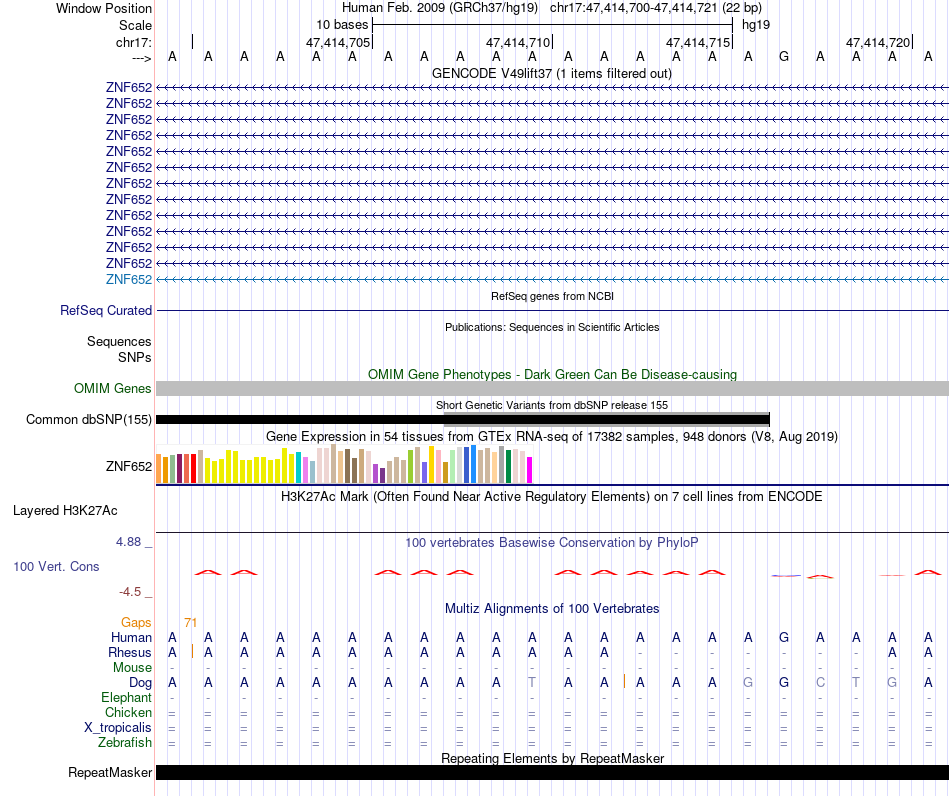The width and height of the screenshot is (950, 796).
Task: Open the OMIM Gene Phenotypes track title
Action: 552,374
